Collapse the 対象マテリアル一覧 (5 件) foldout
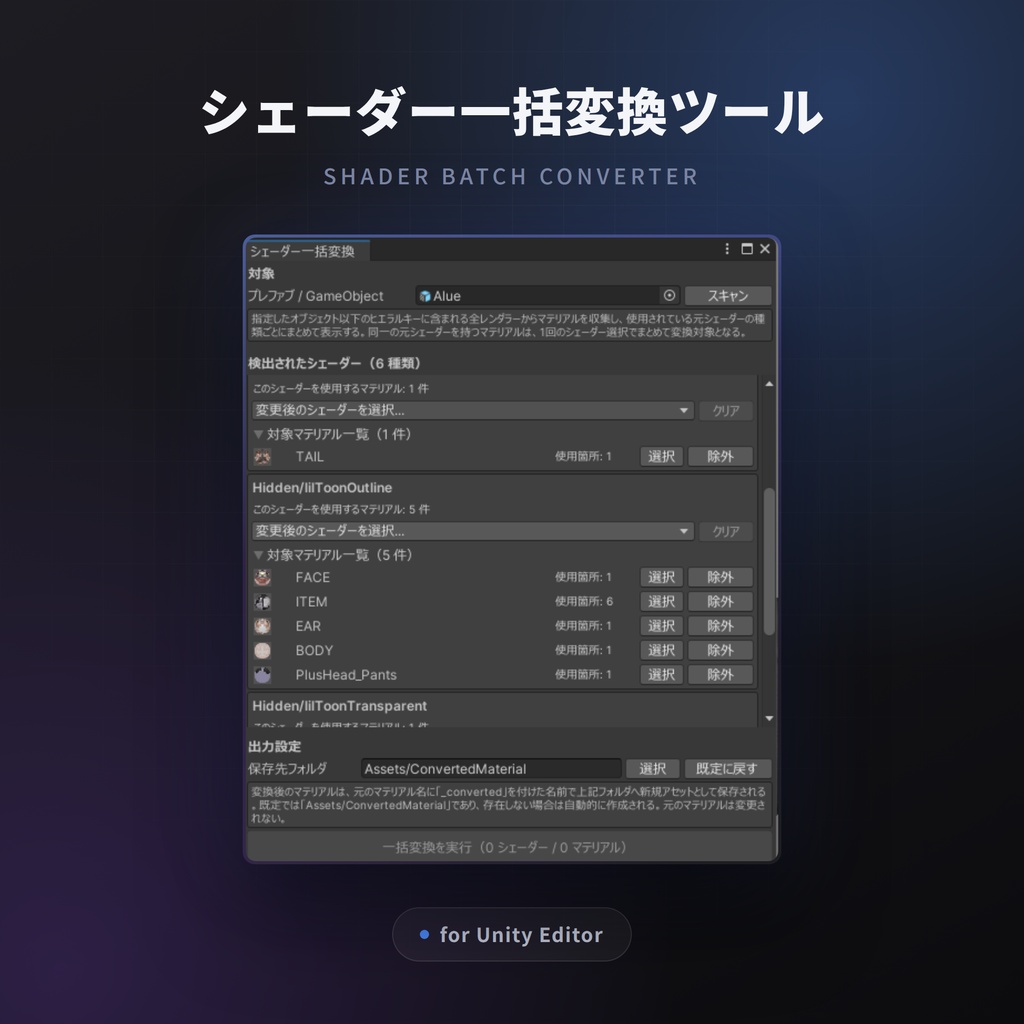The height and width of the screenshot is (1024, 1024). click(259, 555)
